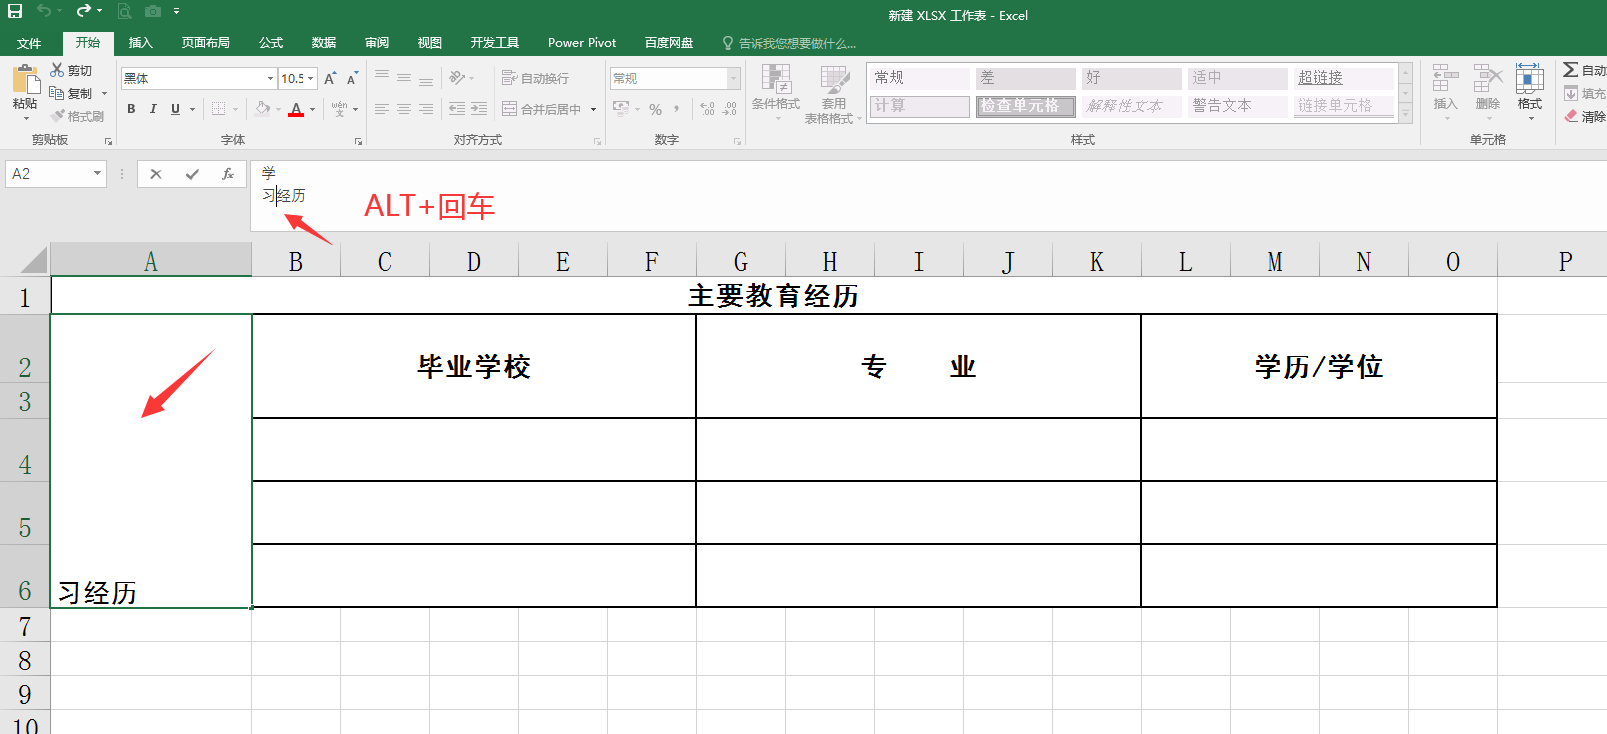
Task: Click the 粘贴 paste clipboard icon
Action: coord(25,78)
